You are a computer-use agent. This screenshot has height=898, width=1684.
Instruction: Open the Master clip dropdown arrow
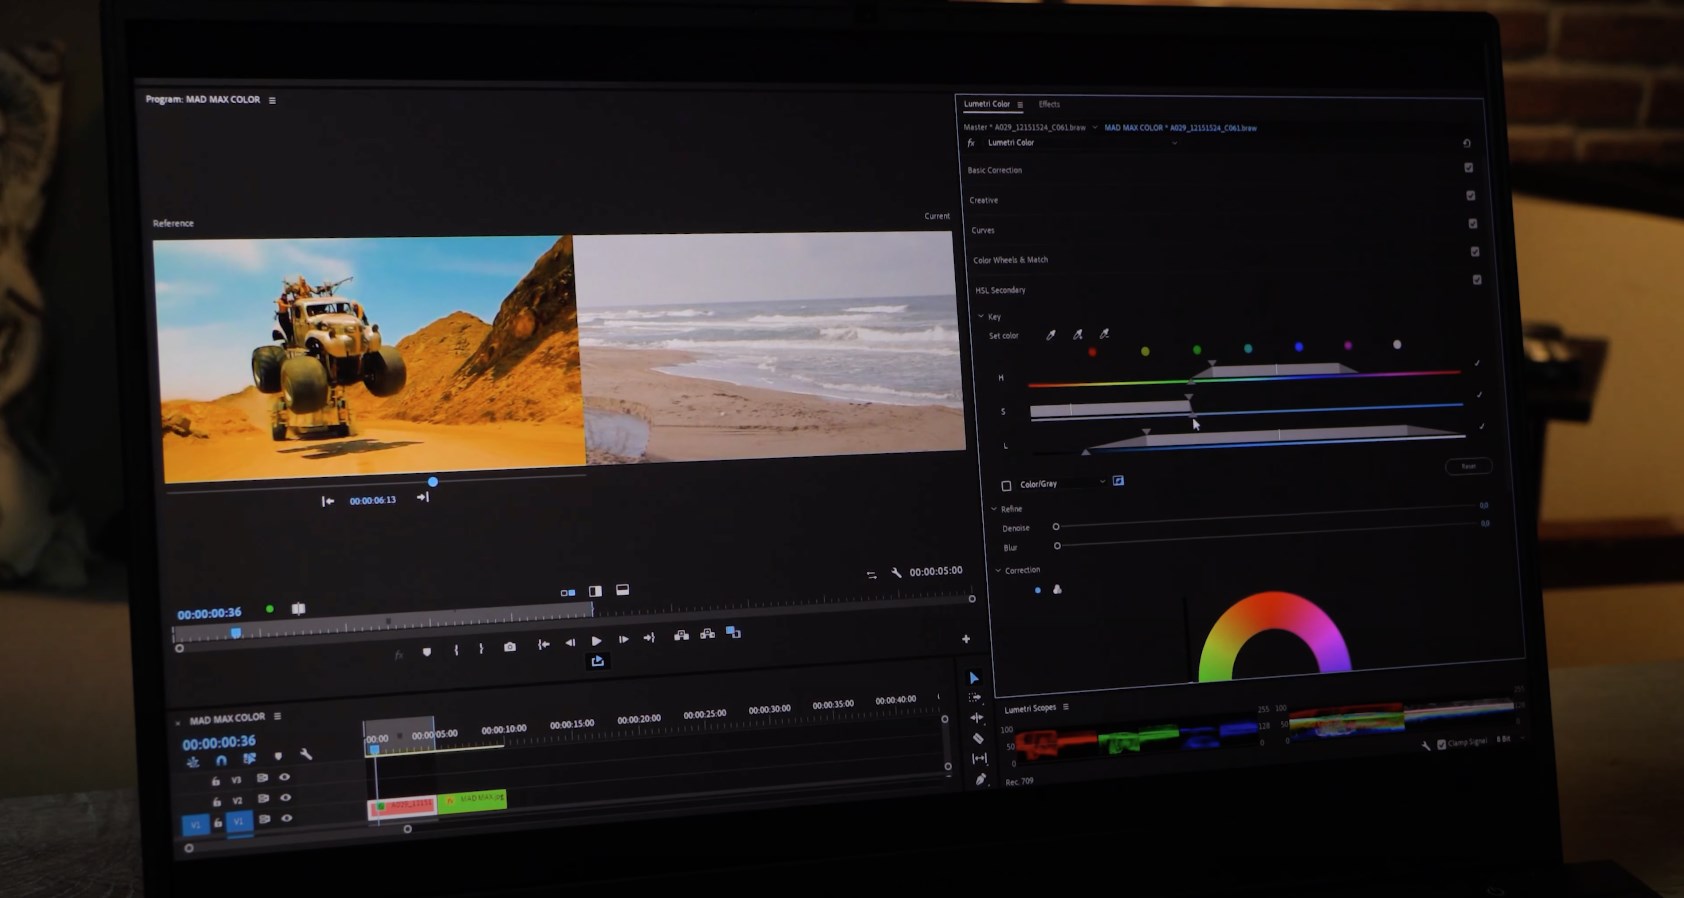coord(1094,128)
